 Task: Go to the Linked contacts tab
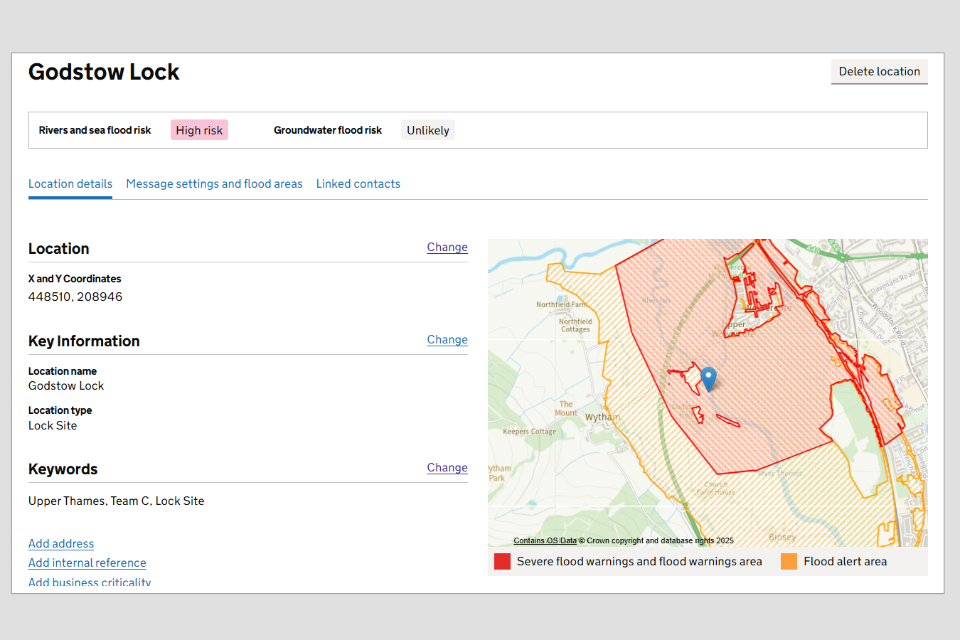tap(358, 184)
